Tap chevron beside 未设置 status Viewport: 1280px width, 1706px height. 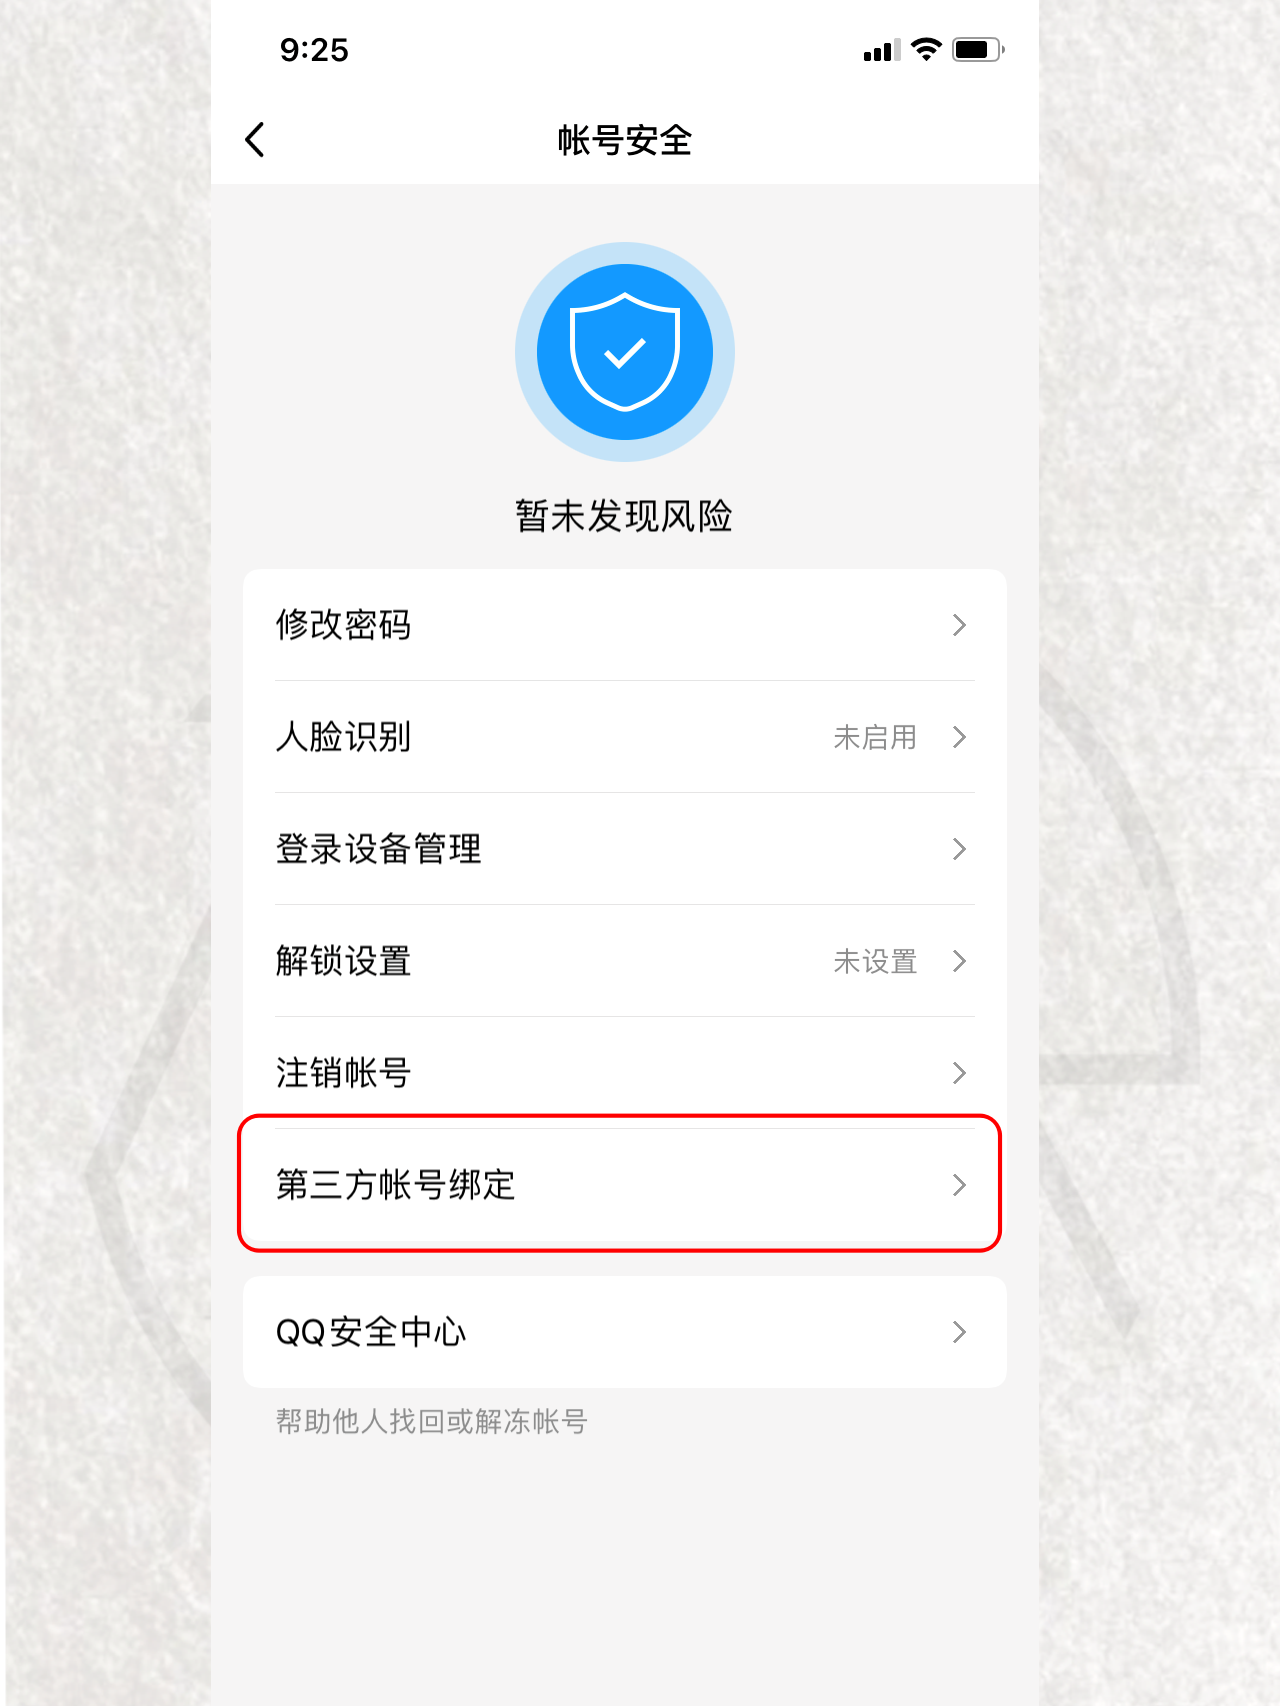(x=959, y=961)
